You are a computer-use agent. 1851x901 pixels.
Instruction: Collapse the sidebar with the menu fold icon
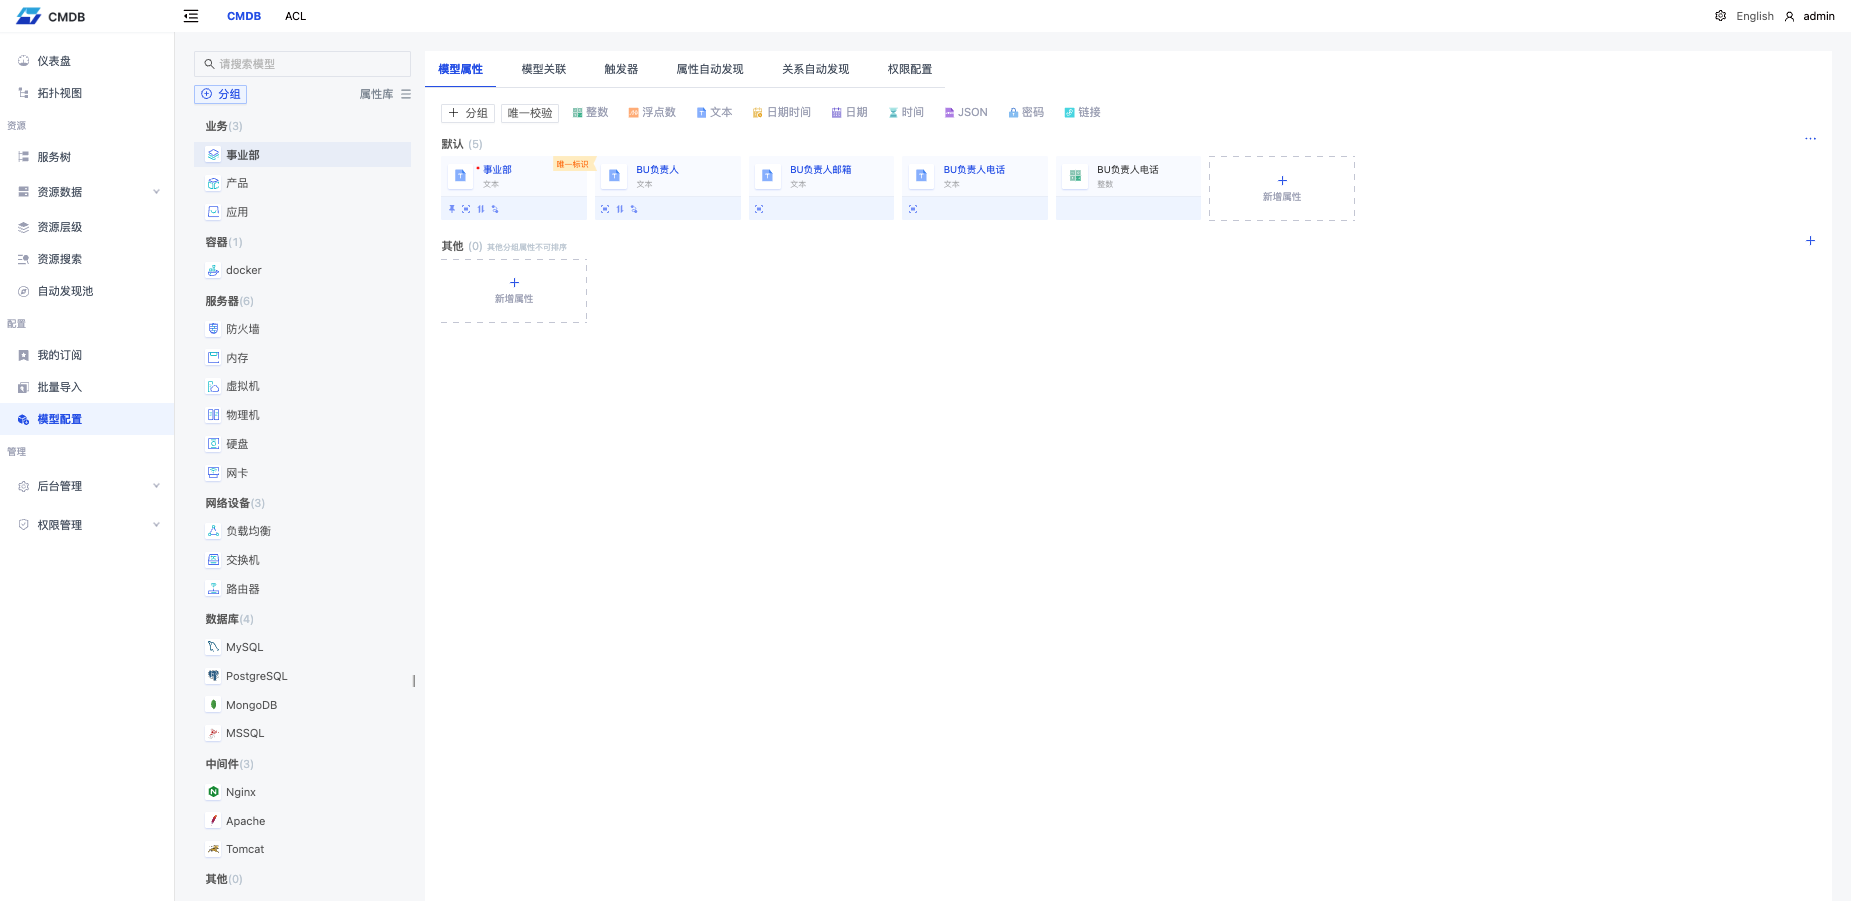(x=191, y=16)
